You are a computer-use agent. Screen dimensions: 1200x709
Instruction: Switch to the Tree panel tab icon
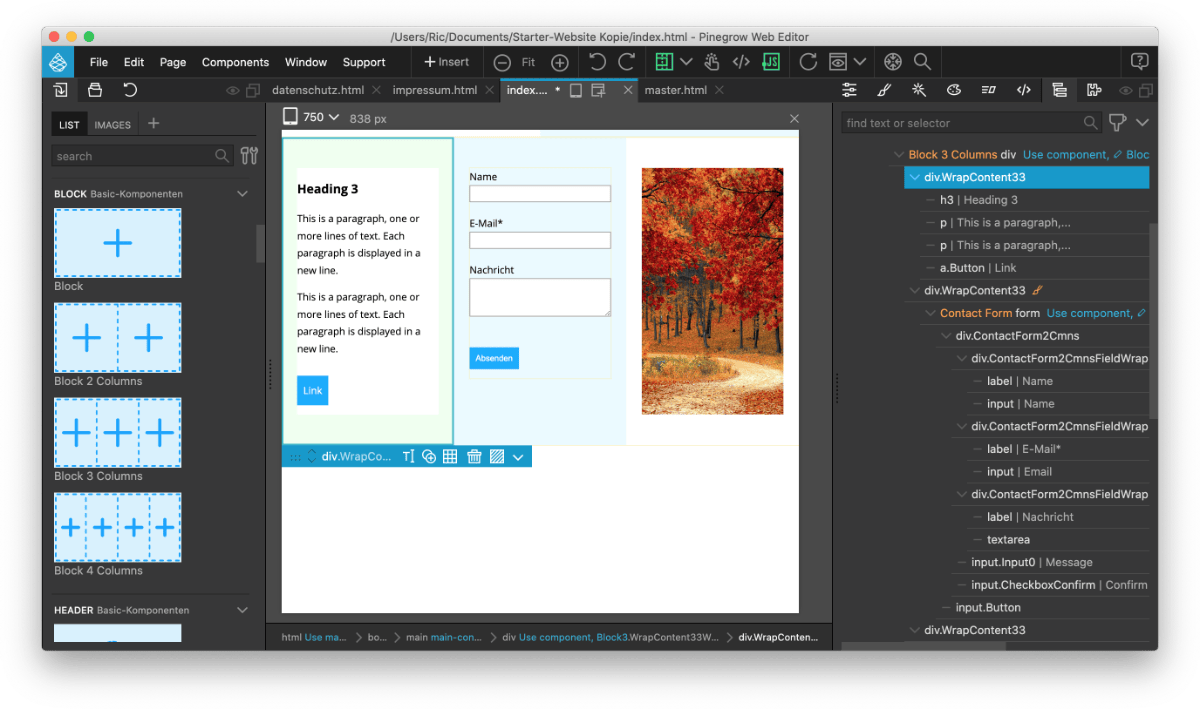pos(1059,90)
